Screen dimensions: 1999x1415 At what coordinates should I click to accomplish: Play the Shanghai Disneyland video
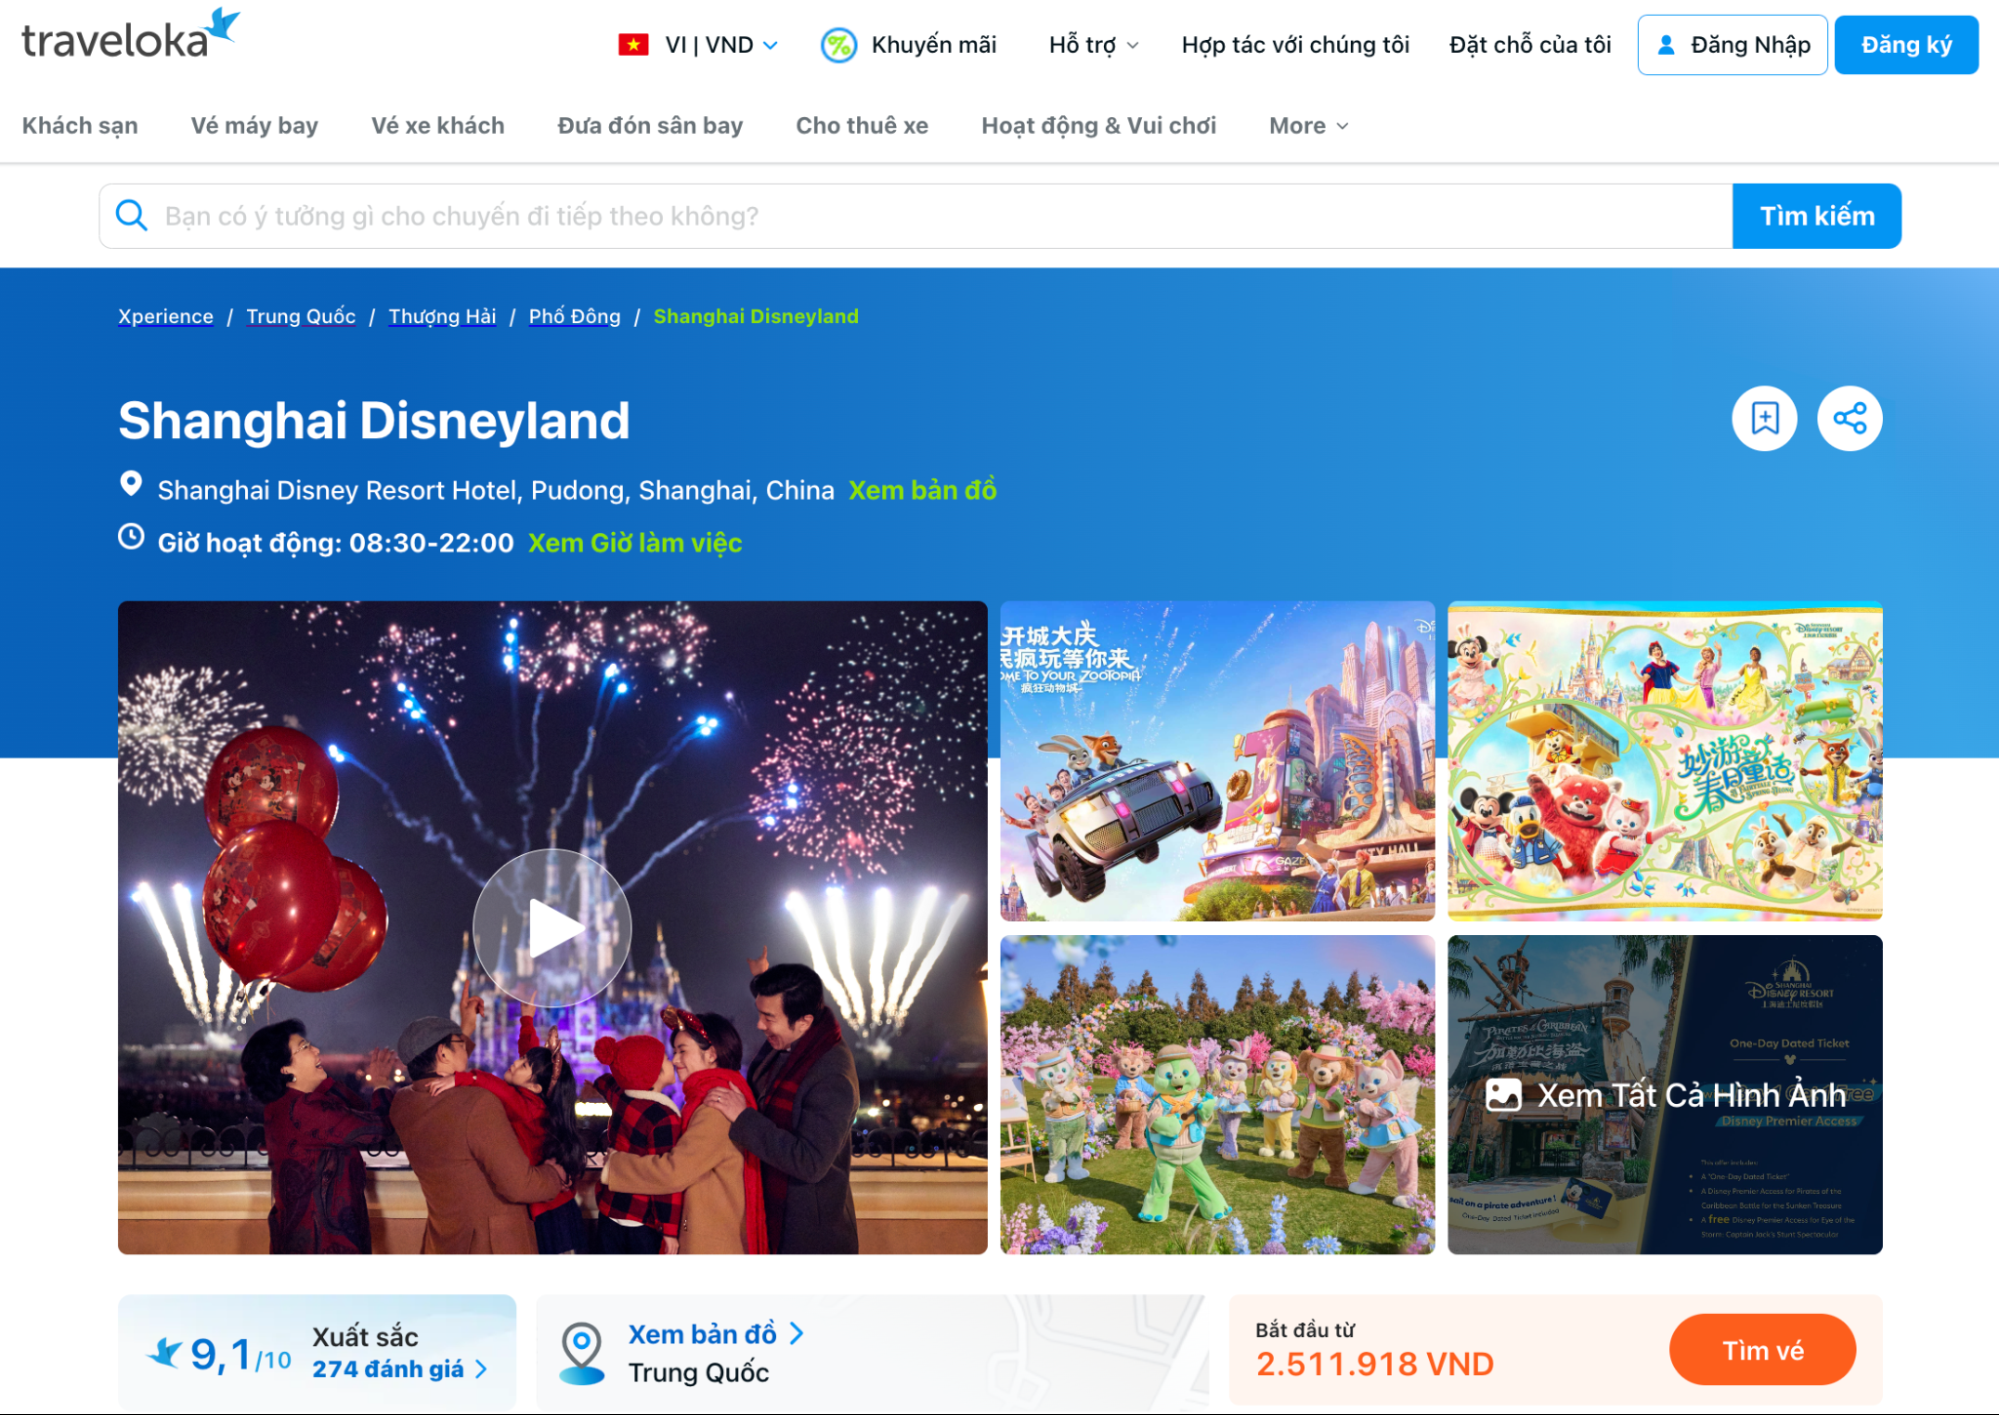click(x=551, y=927)
